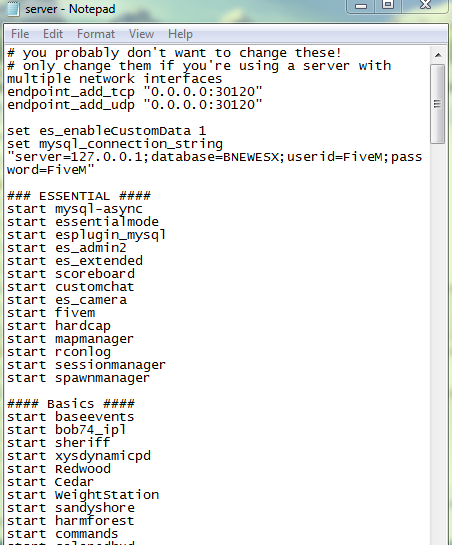Click the vertical scrollbar thumb
Viewport: 452px width, 545px height.
click(438, 104)
